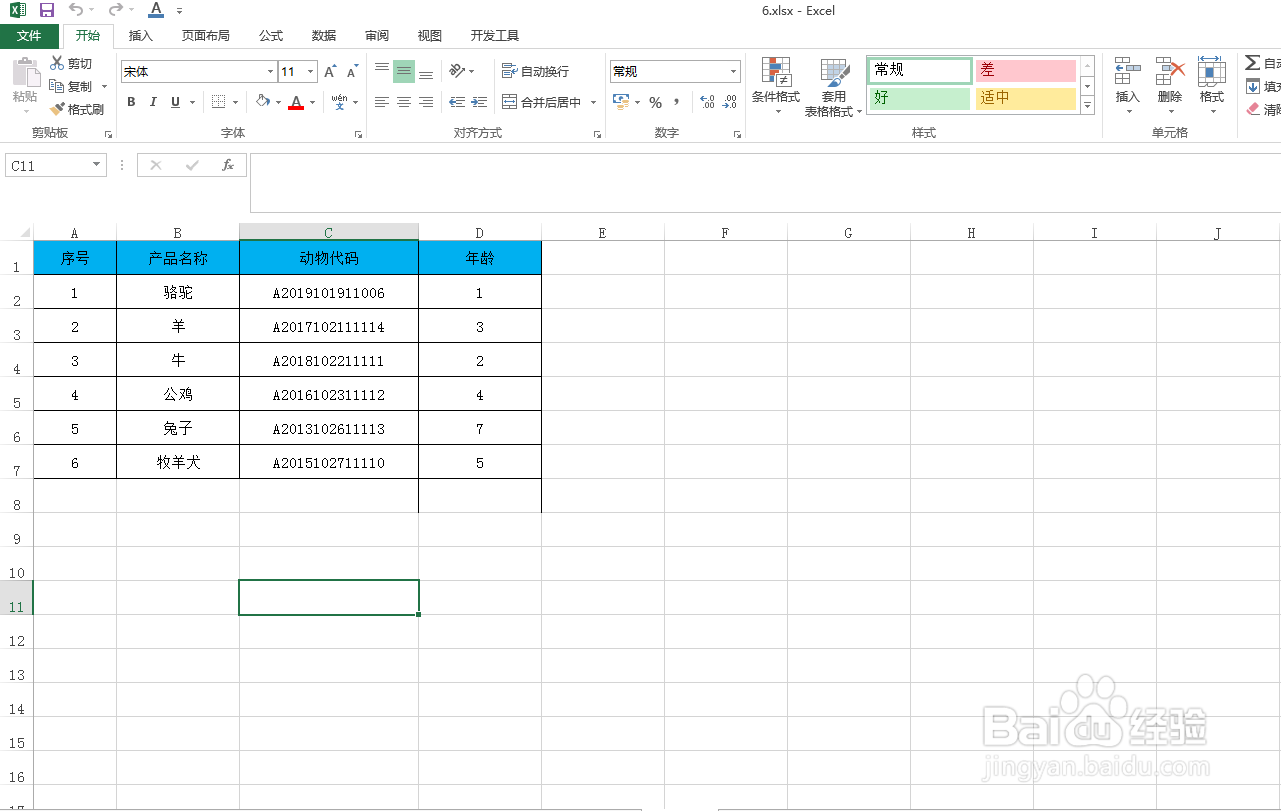The height and width of the screenshot is (811, 1281).
Task: Open the 文件 (File) tab
Action: pos(29,36)
